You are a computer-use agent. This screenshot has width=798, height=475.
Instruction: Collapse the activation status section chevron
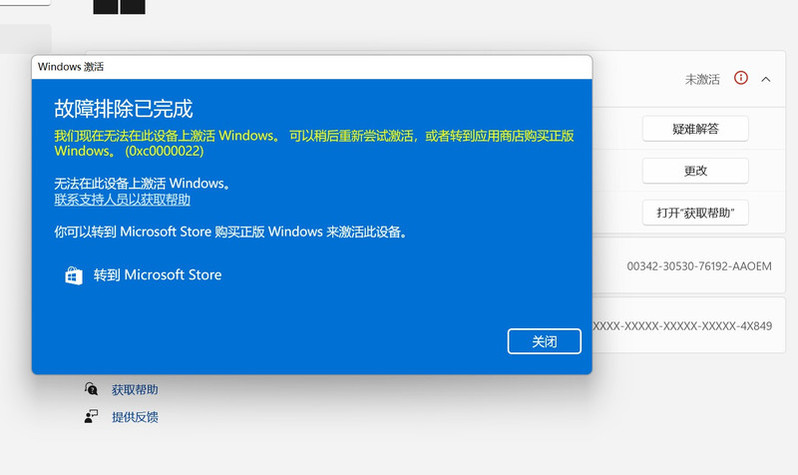point(766,79)
